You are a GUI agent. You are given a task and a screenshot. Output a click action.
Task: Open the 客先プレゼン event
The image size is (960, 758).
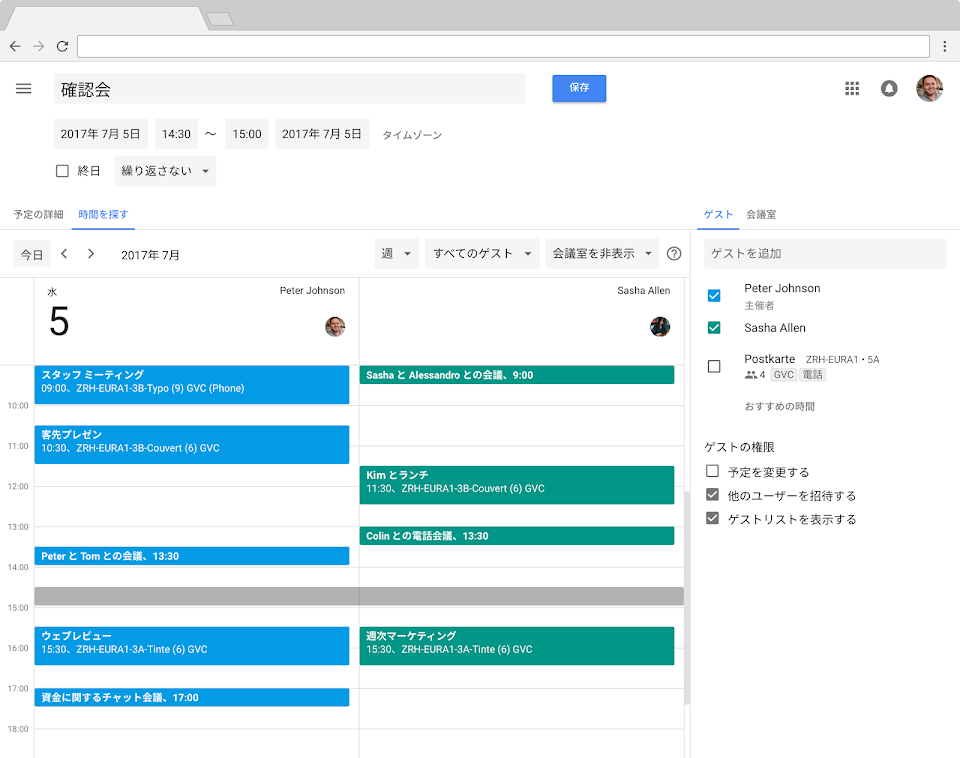click(192, 445)
